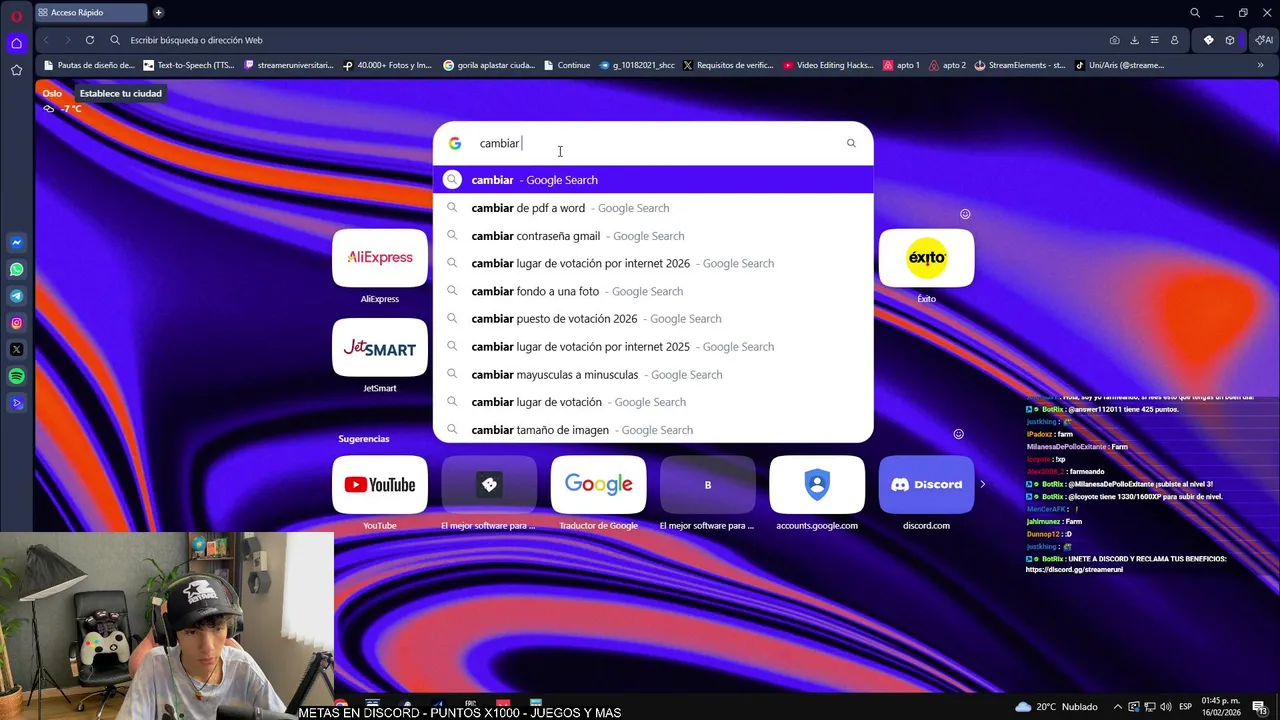Click 'Establece tu ciudad' weather button
Viewport: 1280px width, 720px height.
[x=120, y=93]
